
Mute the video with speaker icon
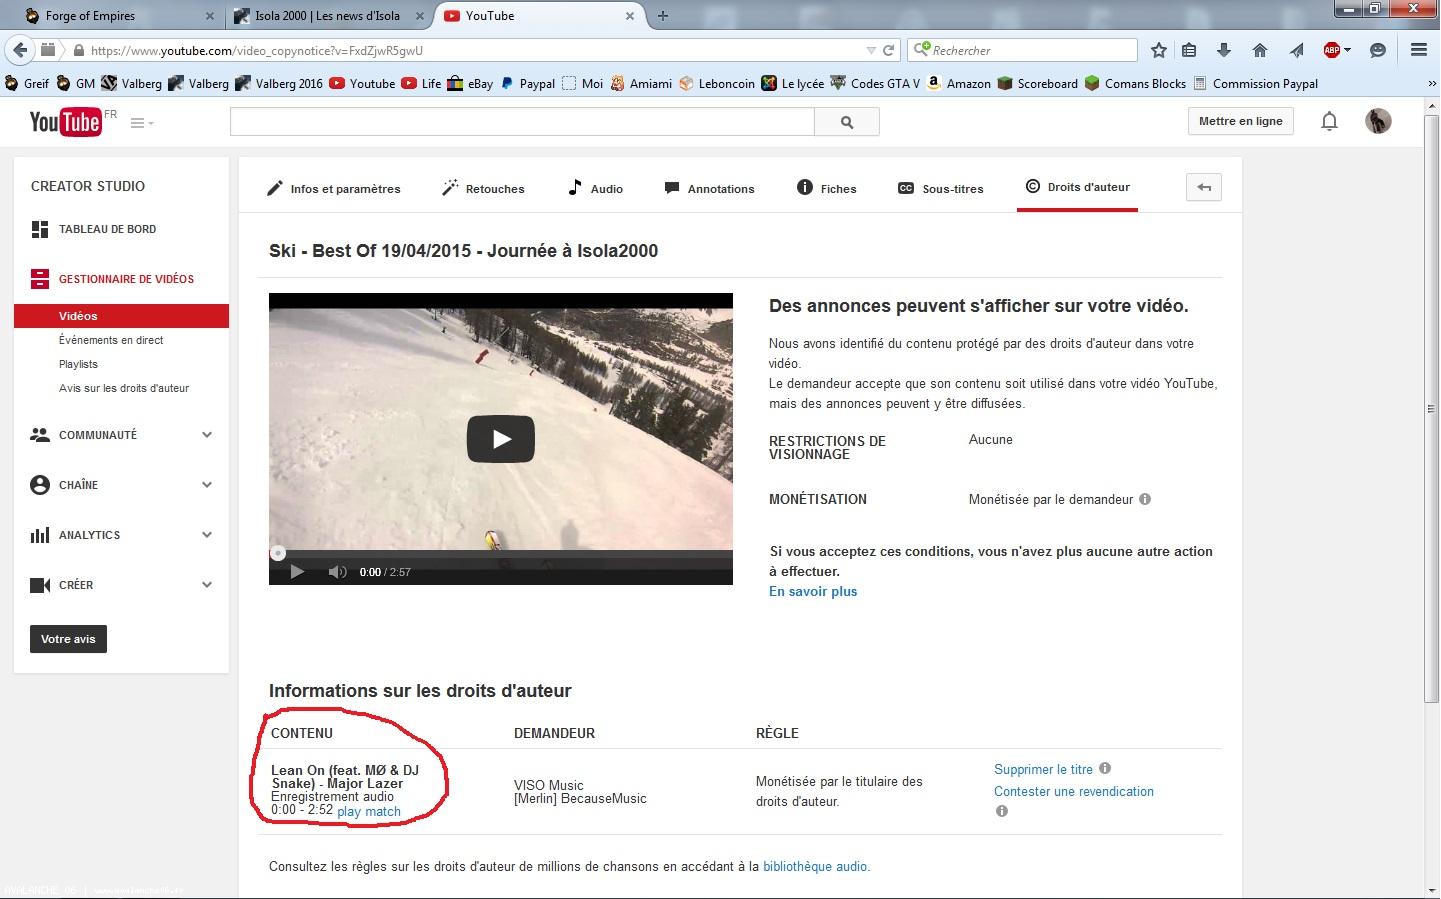tap(337, 572)
